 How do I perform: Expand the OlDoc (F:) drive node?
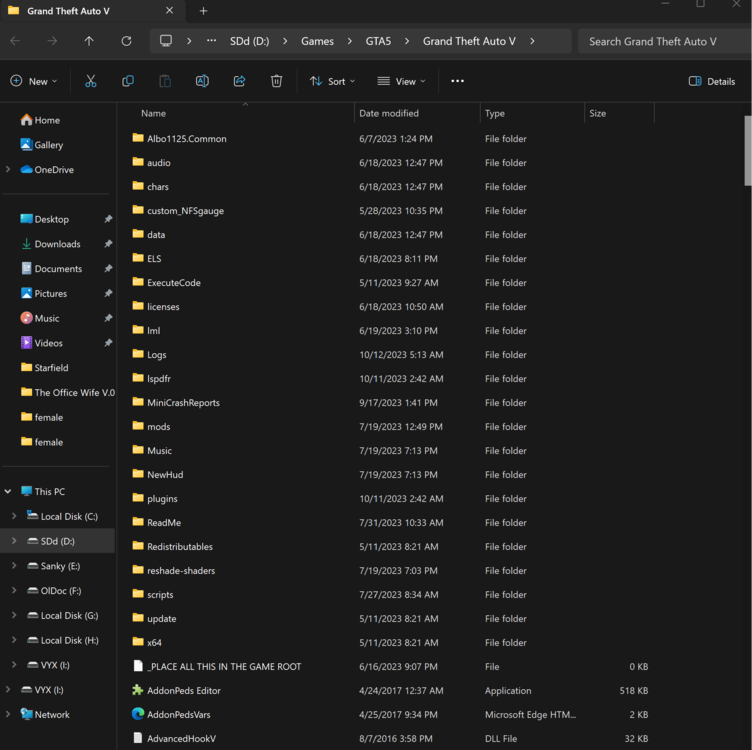(x=14, y=590)
